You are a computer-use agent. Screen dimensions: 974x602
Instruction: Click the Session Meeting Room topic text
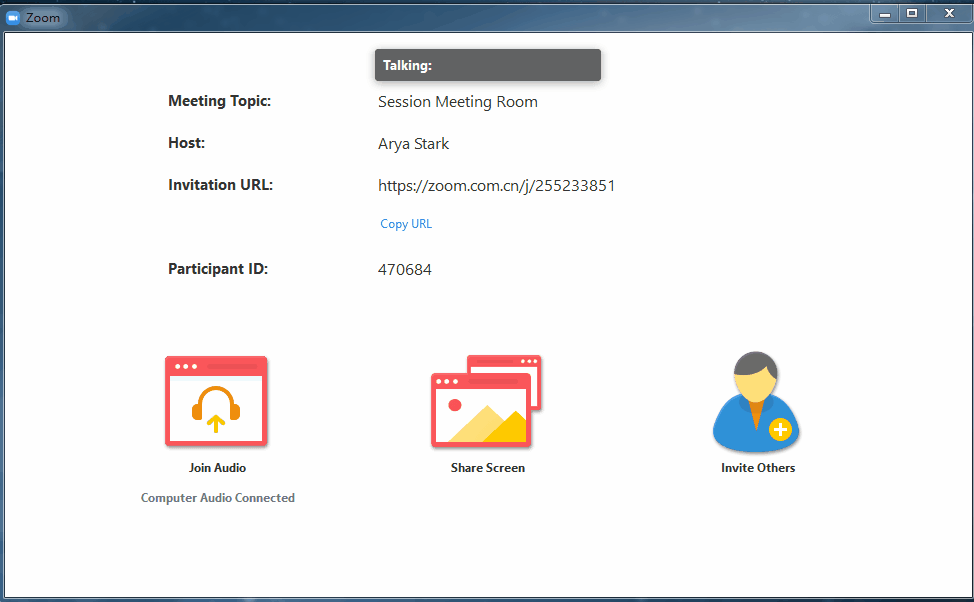tap(458, 102)
